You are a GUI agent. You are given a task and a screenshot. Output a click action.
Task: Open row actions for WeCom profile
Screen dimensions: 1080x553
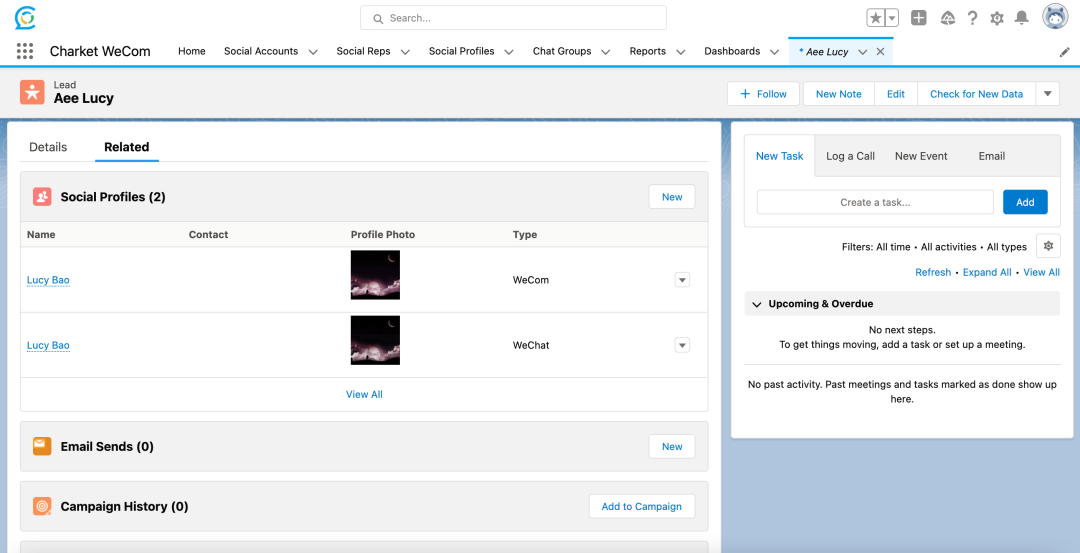click(x=682, y=280)
